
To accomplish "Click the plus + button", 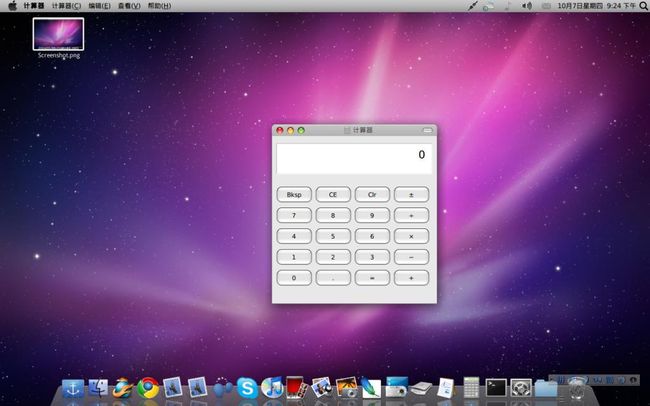I will [x=411, y=278].
